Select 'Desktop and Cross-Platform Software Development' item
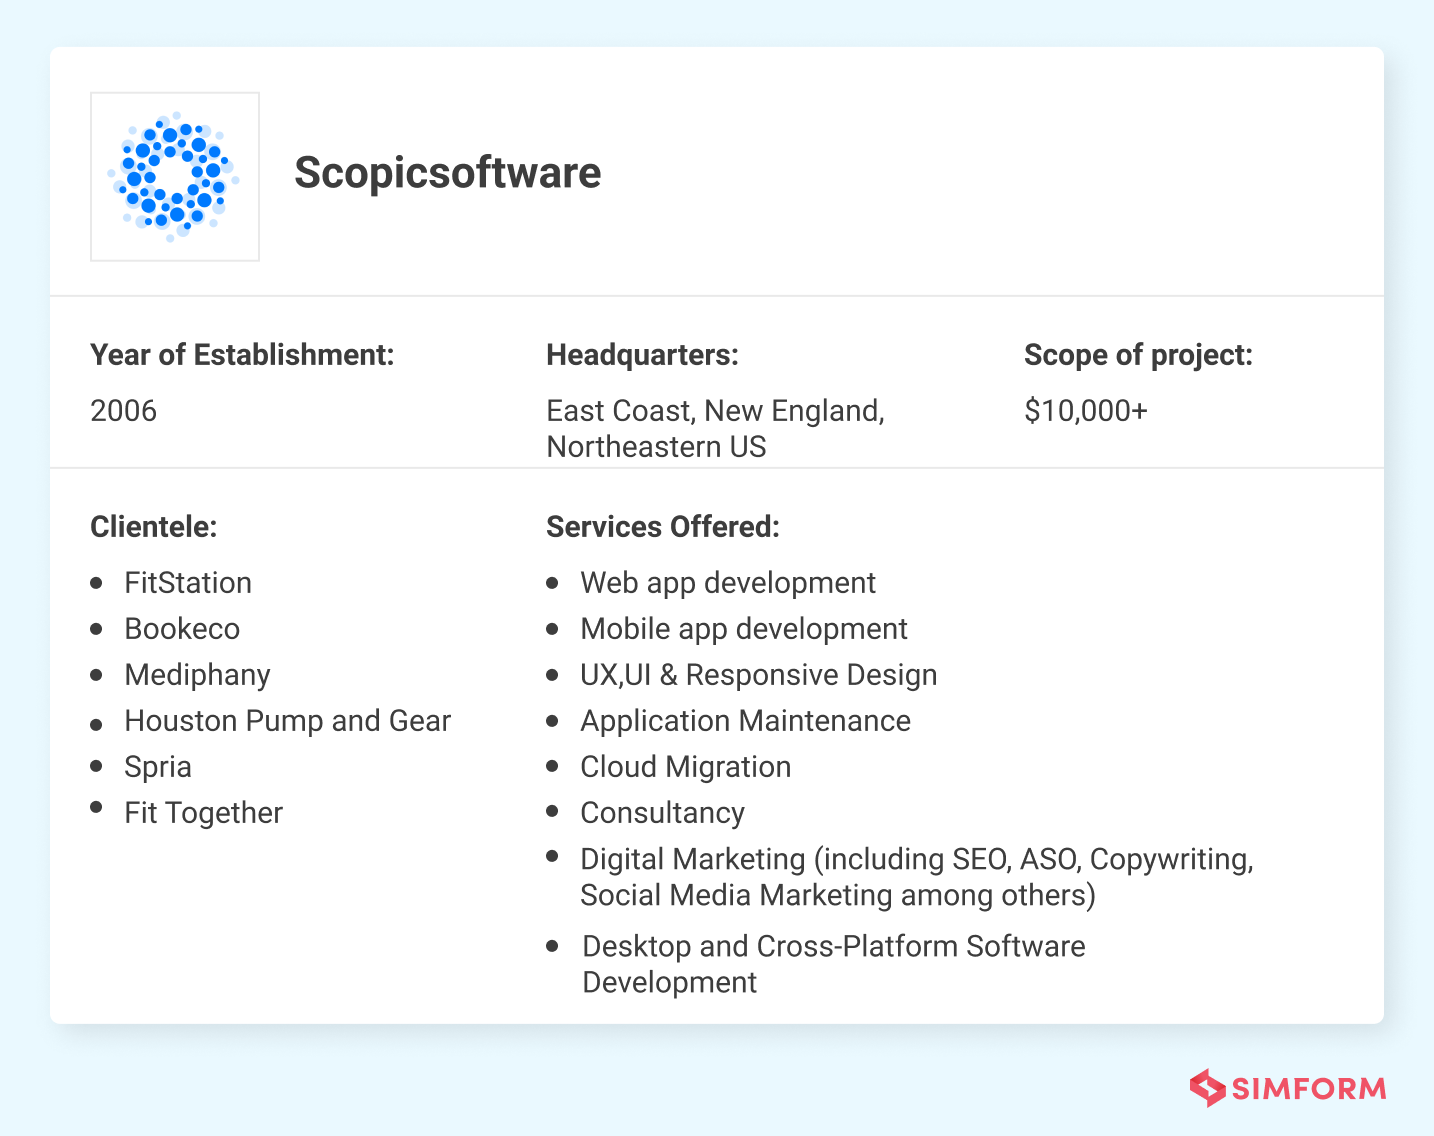The width and height of the screenshot is (1434, 1136). 834,964
